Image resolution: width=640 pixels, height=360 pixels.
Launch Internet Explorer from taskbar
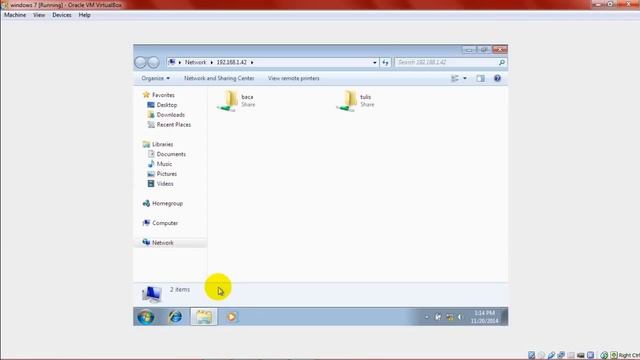[176, 317]
